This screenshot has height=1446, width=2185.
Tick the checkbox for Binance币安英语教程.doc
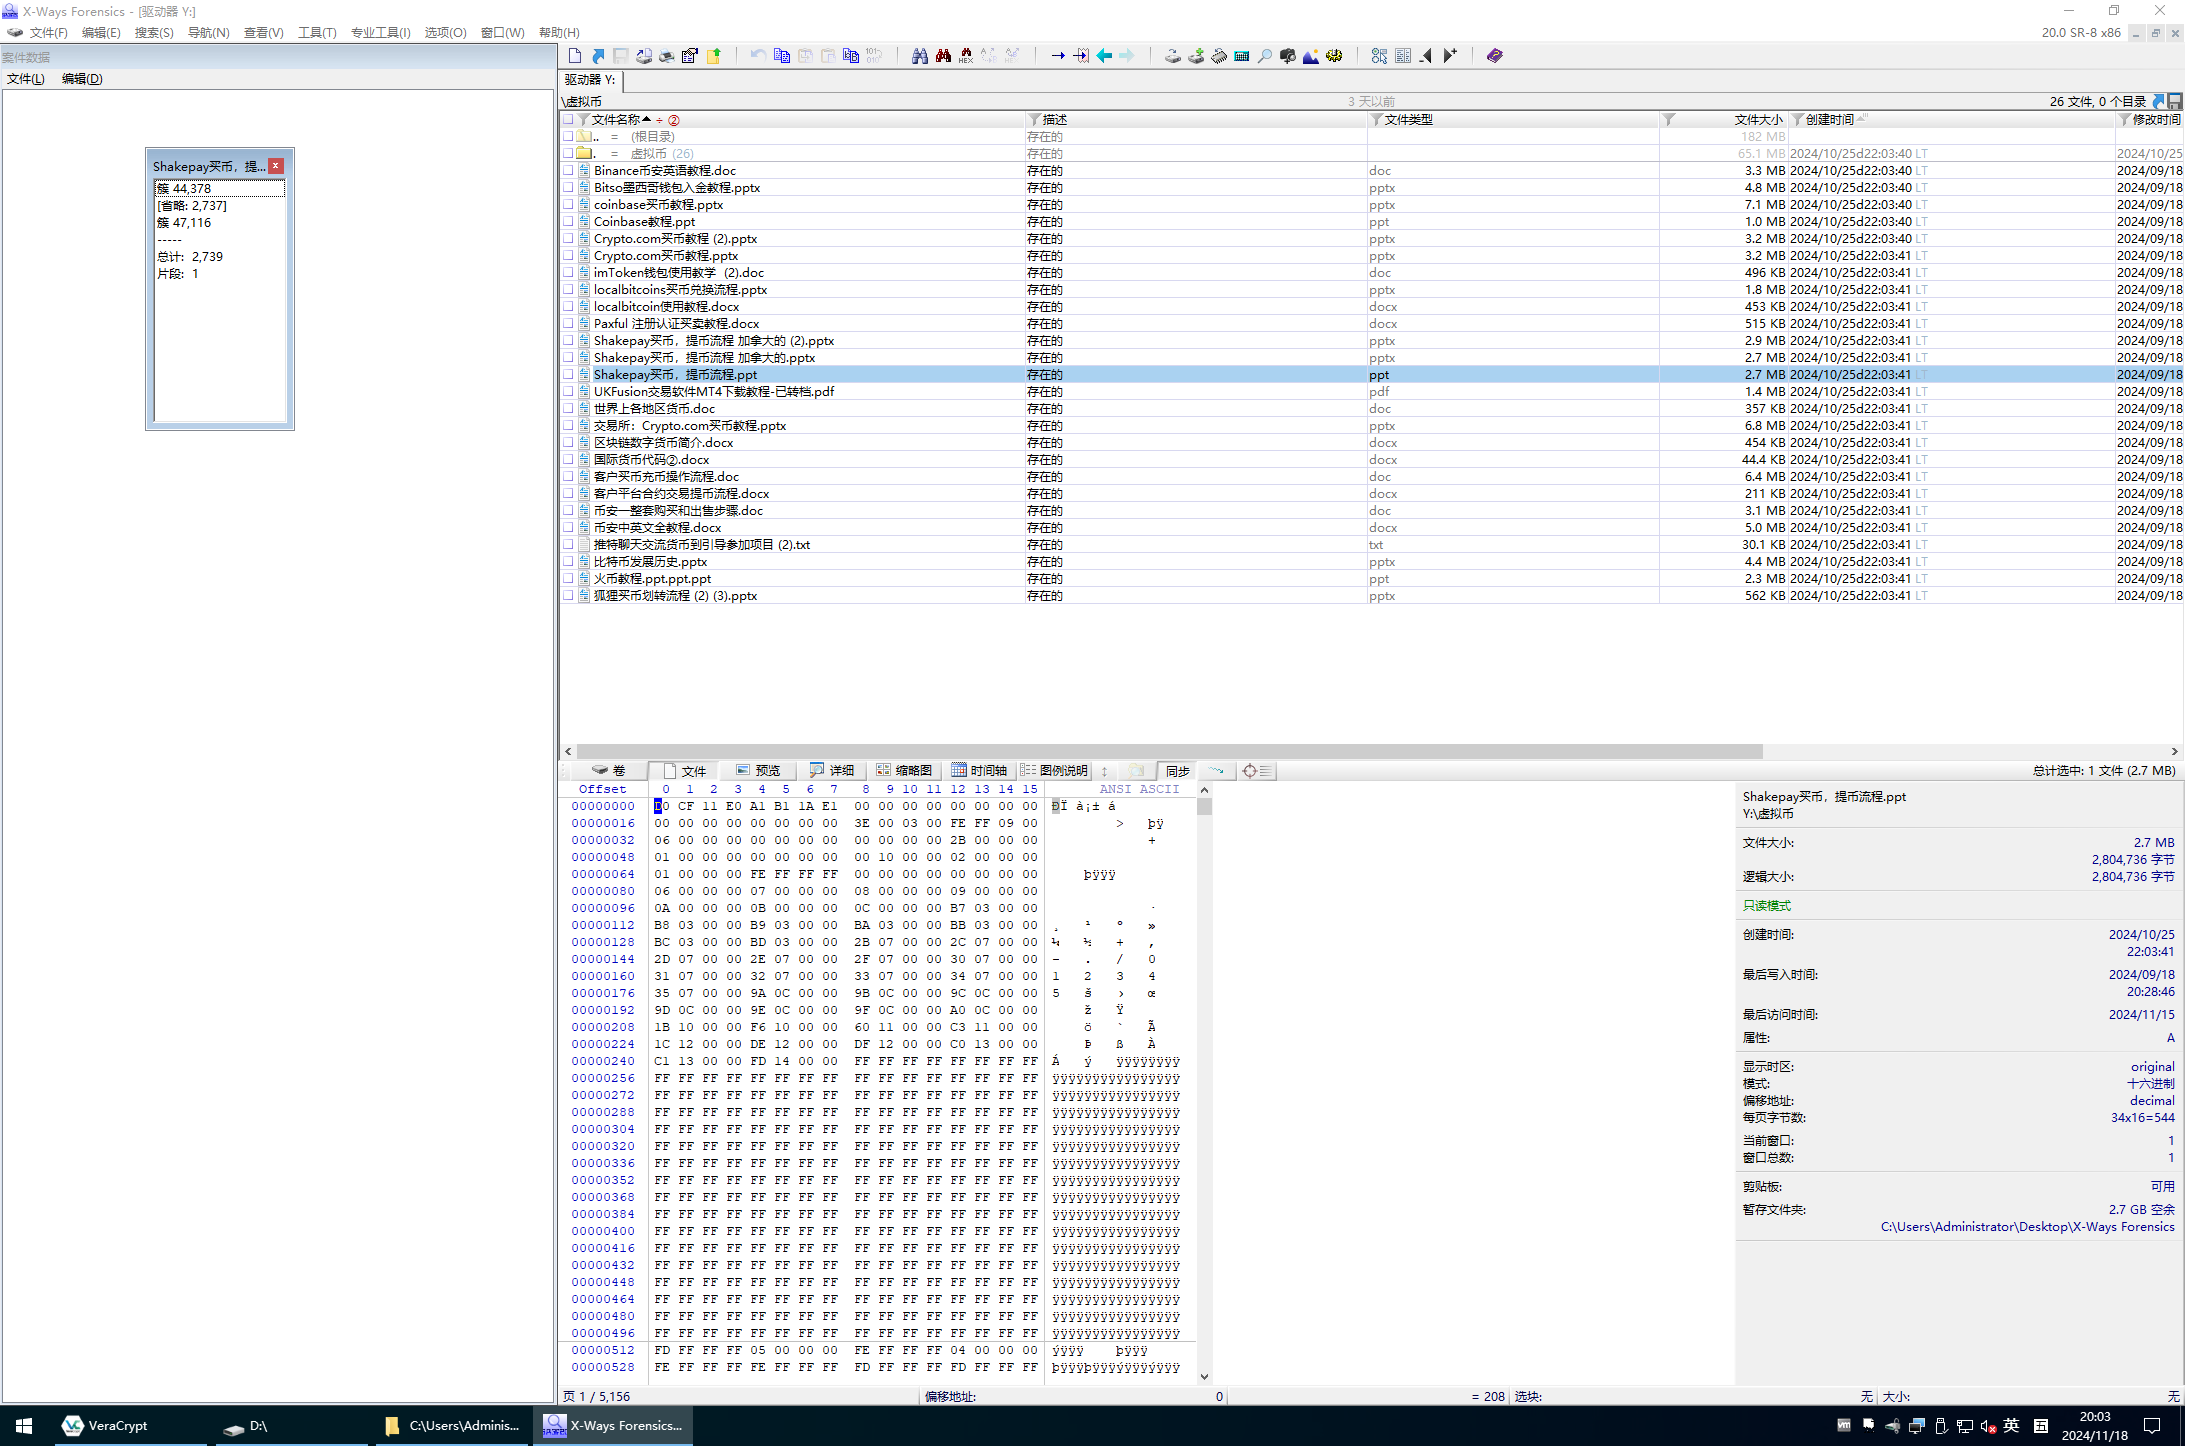pyautogui.click(x=568, y=171)
